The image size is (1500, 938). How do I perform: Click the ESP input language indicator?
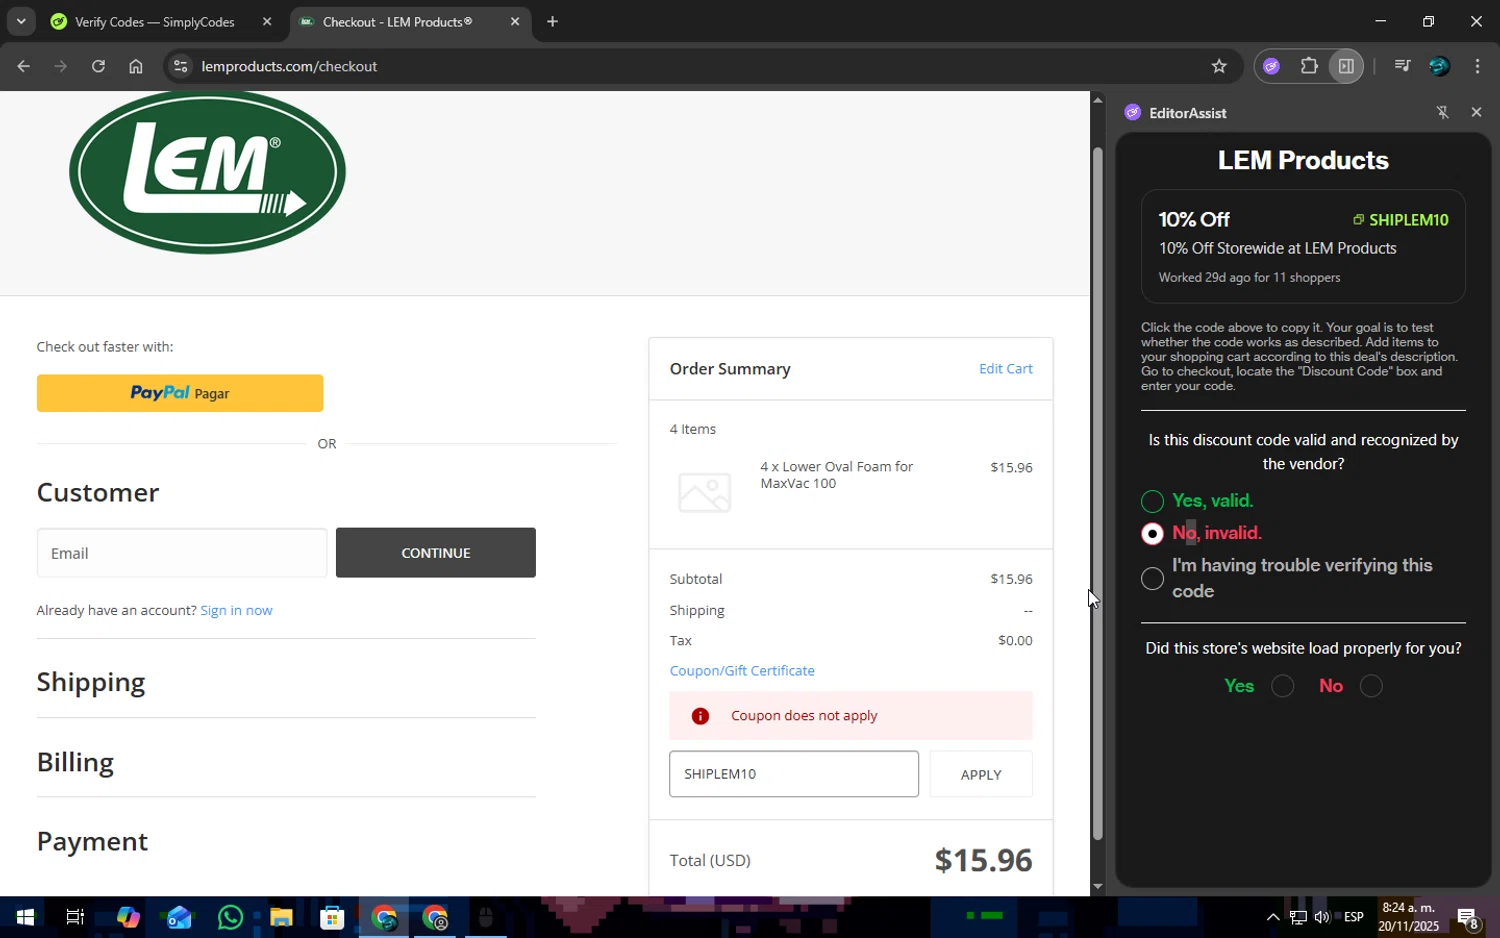[1354, 917]
